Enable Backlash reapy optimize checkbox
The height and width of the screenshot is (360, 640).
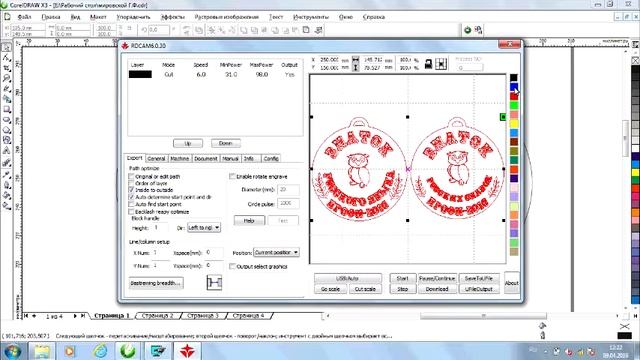click(x=131, y=211)
